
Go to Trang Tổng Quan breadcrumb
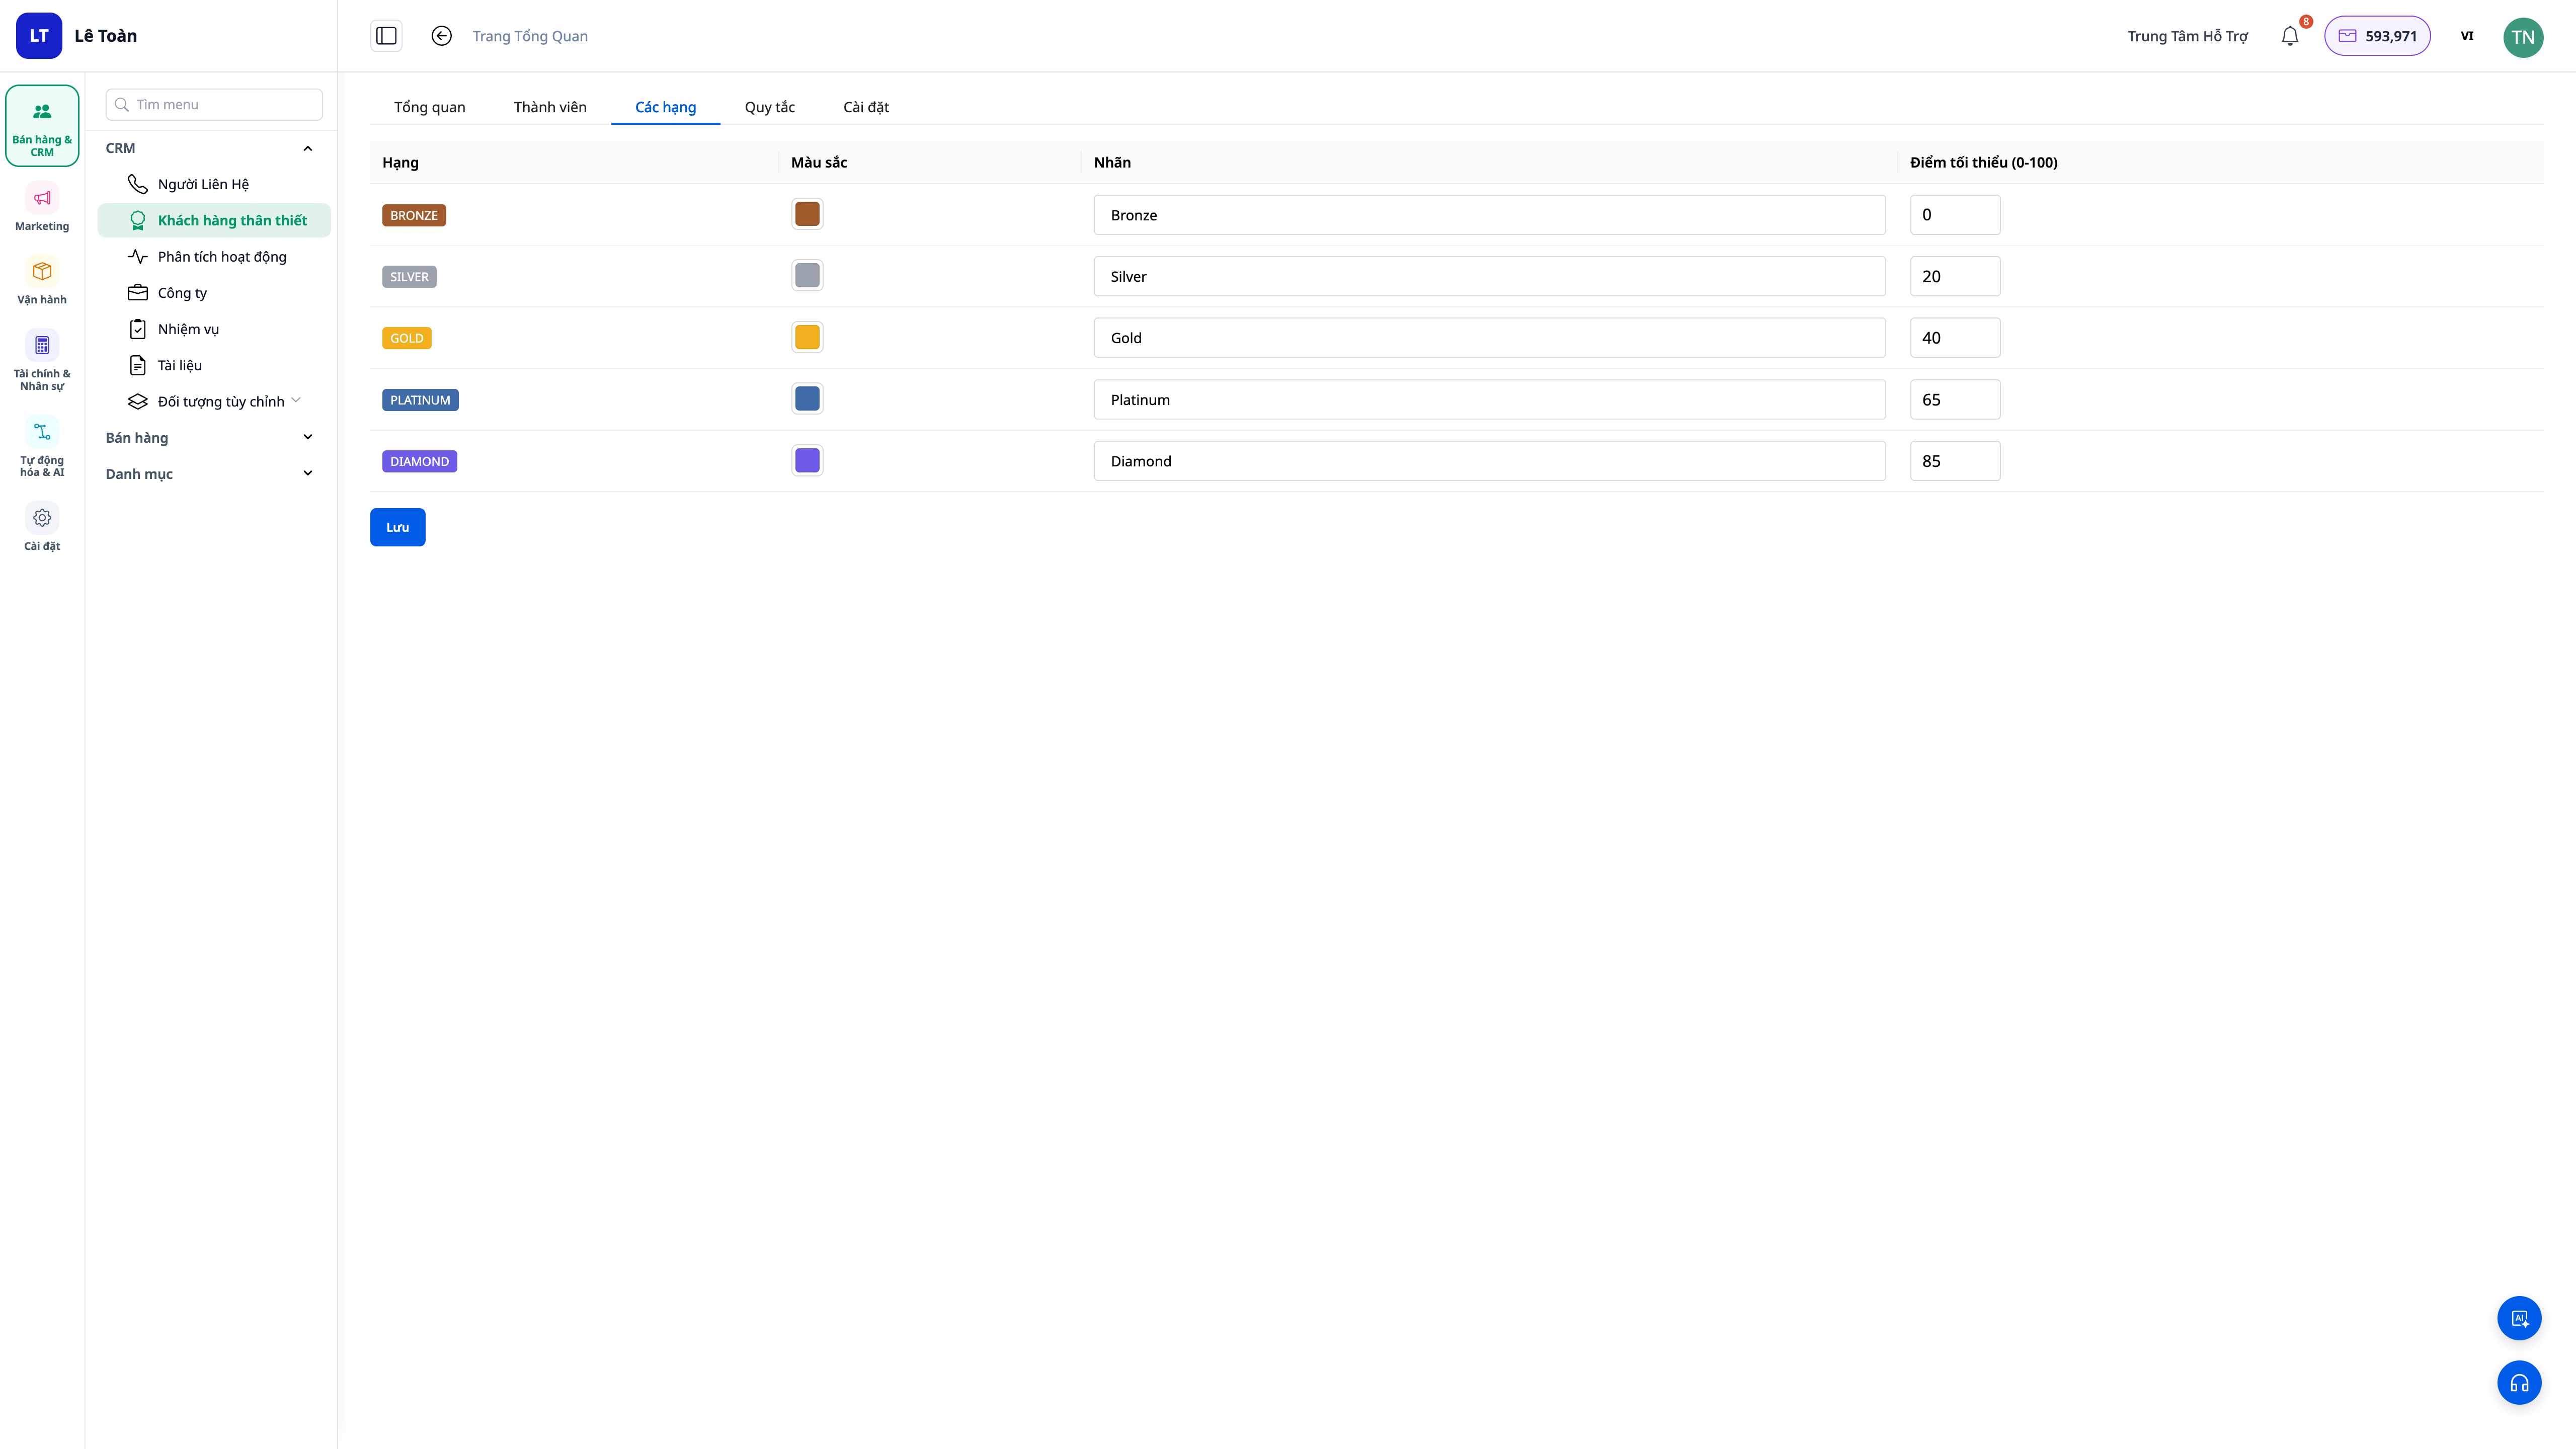click(x=530, y=36)
